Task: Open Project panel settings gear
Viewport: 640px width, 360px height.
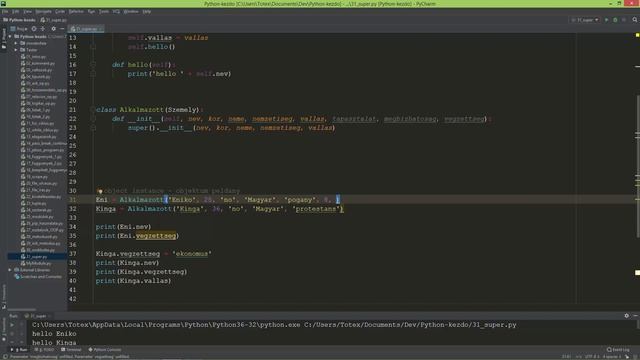Action: pyautogui.click(x=53, y=29)
